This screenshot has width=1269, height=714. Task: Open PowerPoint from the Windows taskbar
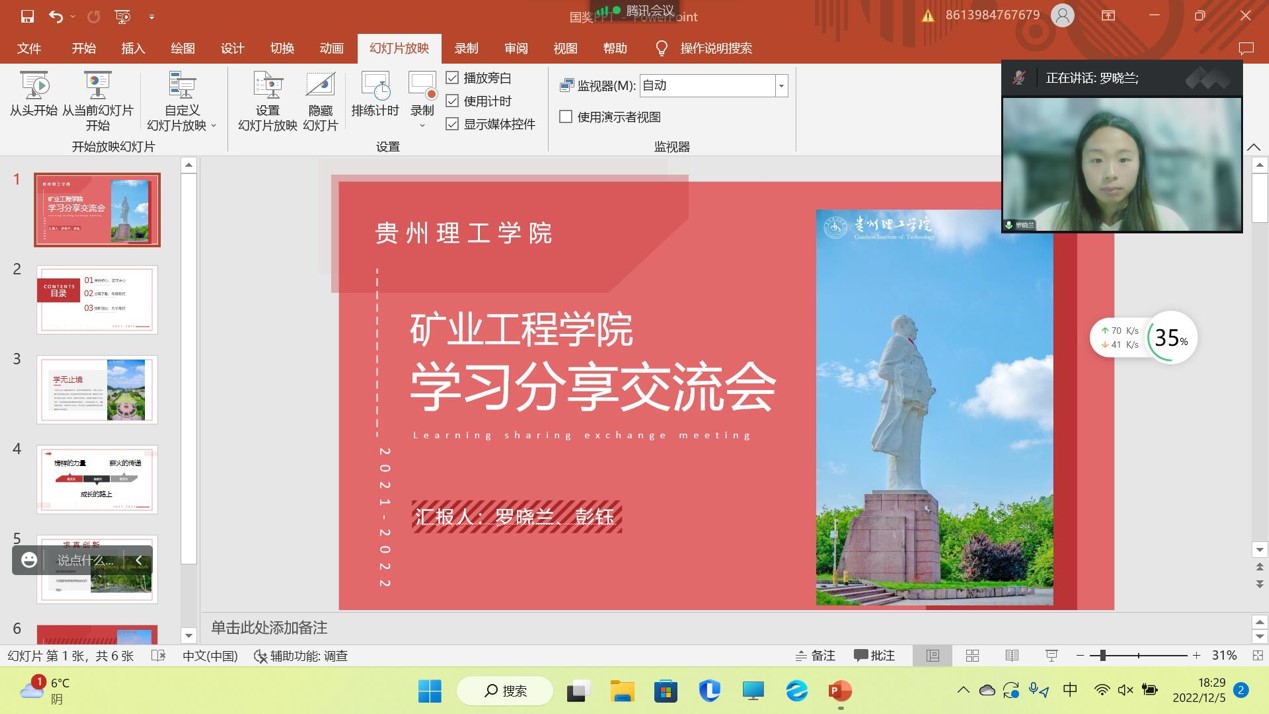click(x=840, y=691)
